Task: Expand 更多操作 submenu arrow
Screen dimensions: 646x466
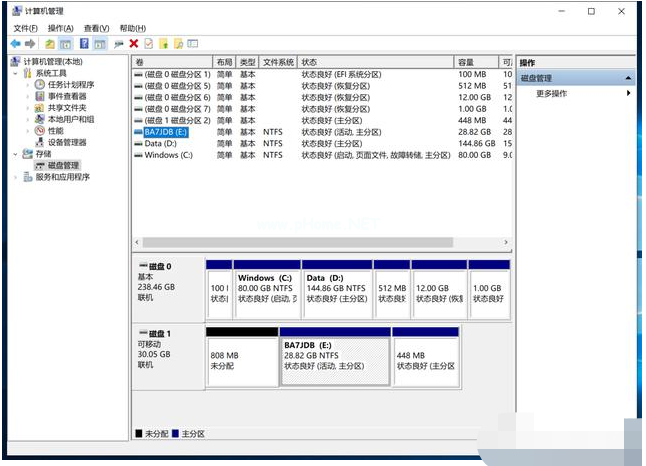Action: click(x=628, y=93)
